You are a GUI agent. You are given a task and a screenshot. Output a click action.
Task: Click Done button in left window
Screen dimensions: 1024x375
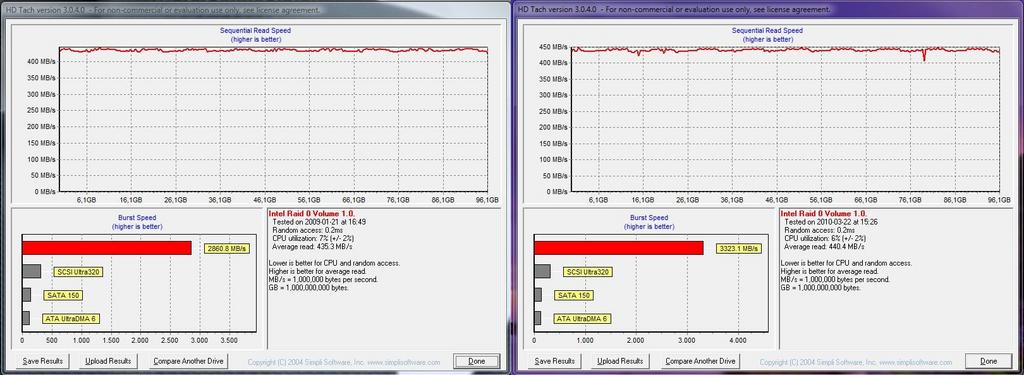(477, 361)
